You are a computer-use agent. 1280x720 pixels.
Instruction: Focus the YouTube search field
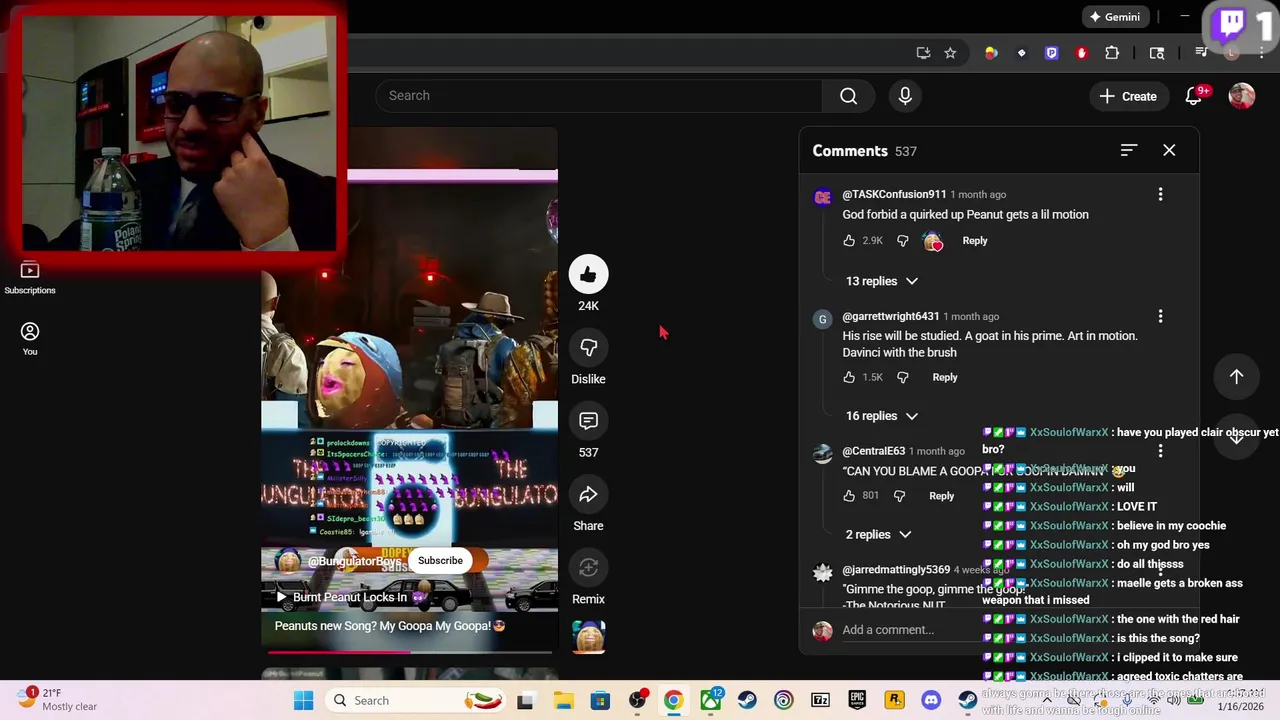click(599, 96)
